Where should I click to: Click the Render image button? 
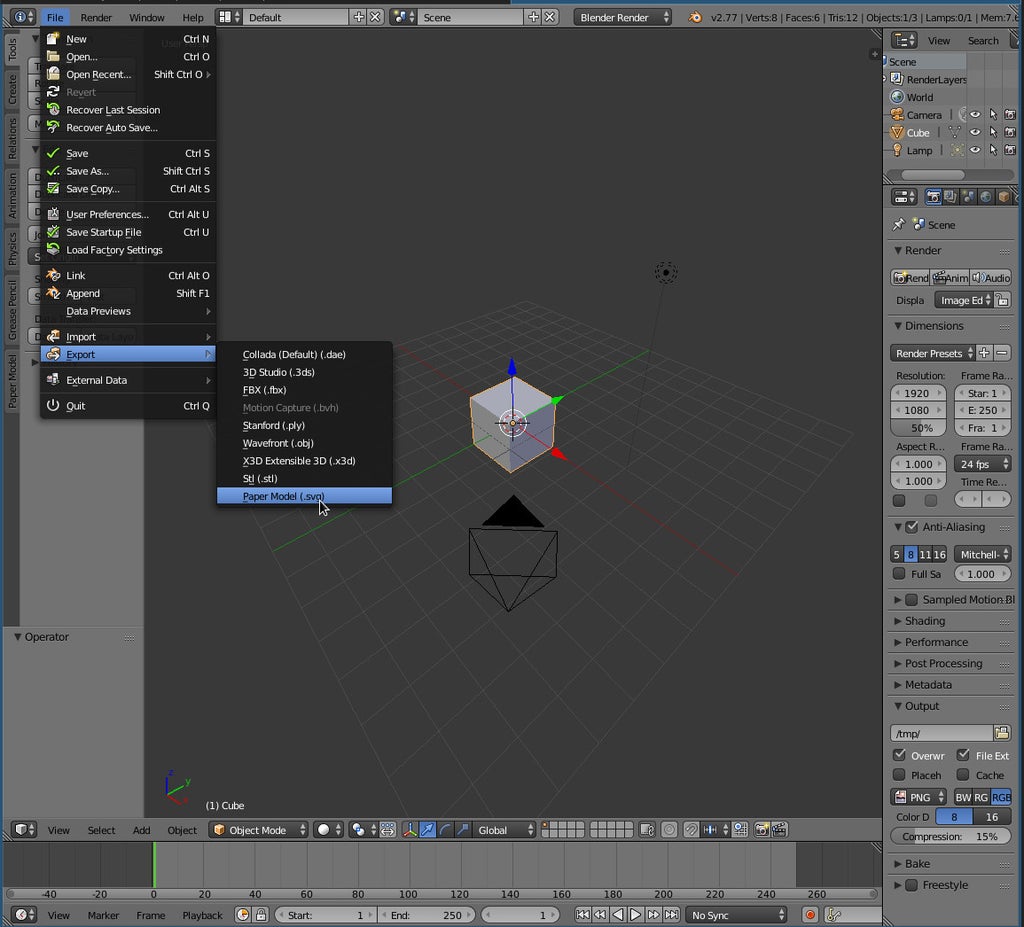[x=910, y=277]
